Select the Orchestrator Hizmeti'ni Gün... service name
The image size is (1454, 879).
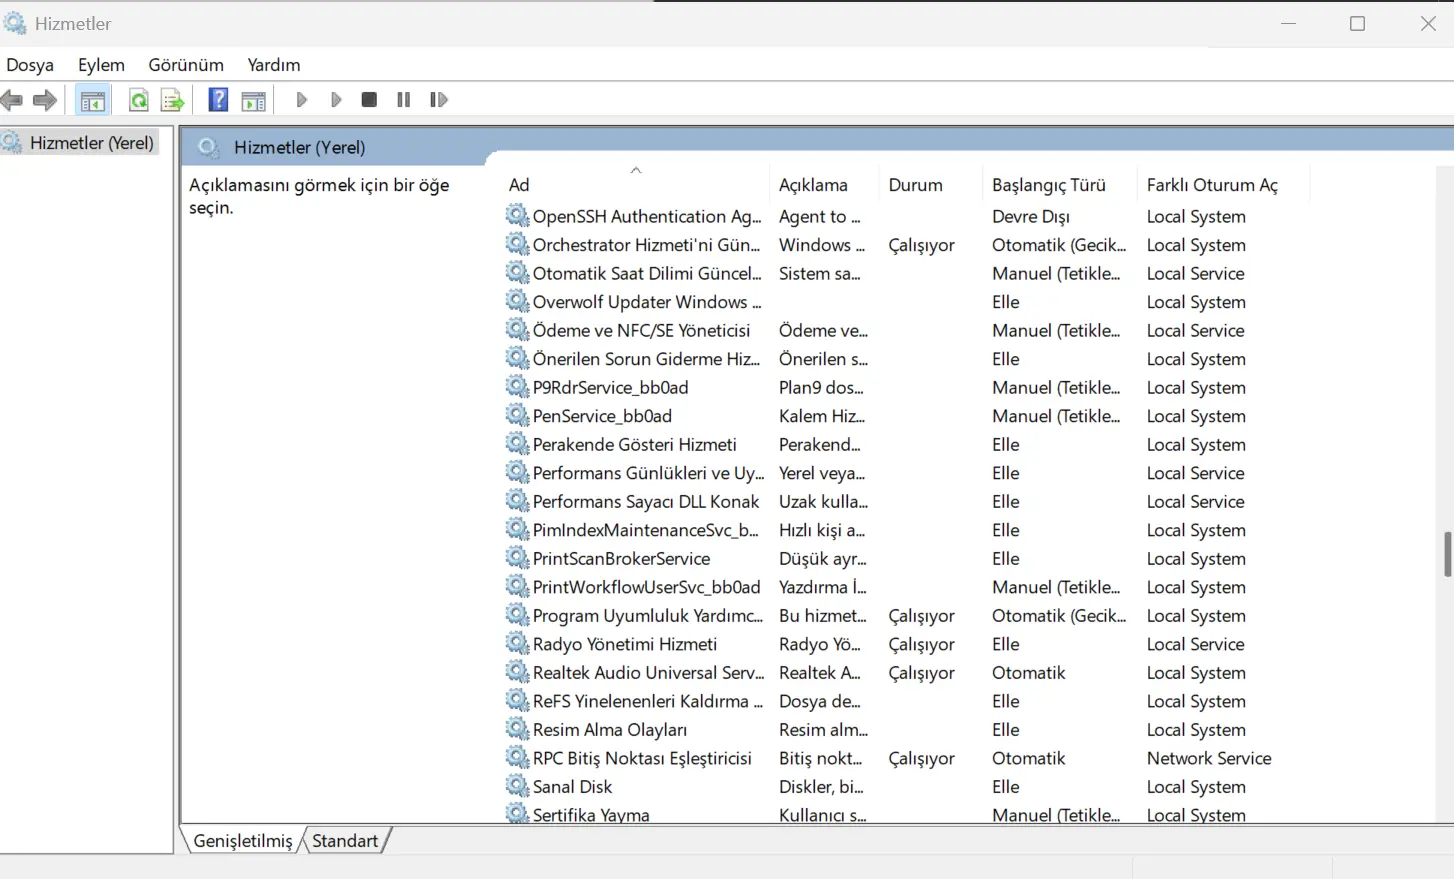pos(646,245)
